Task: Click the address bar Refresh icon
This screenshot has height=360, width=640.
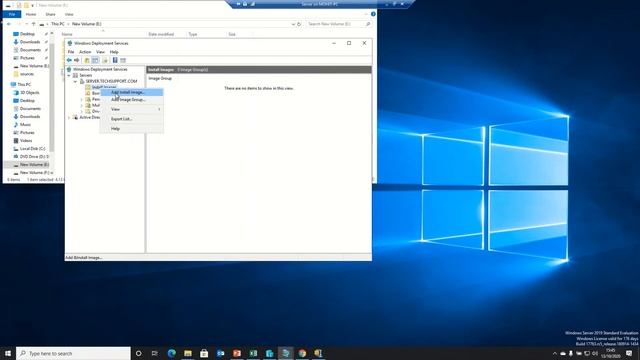Action: [299, 24]
